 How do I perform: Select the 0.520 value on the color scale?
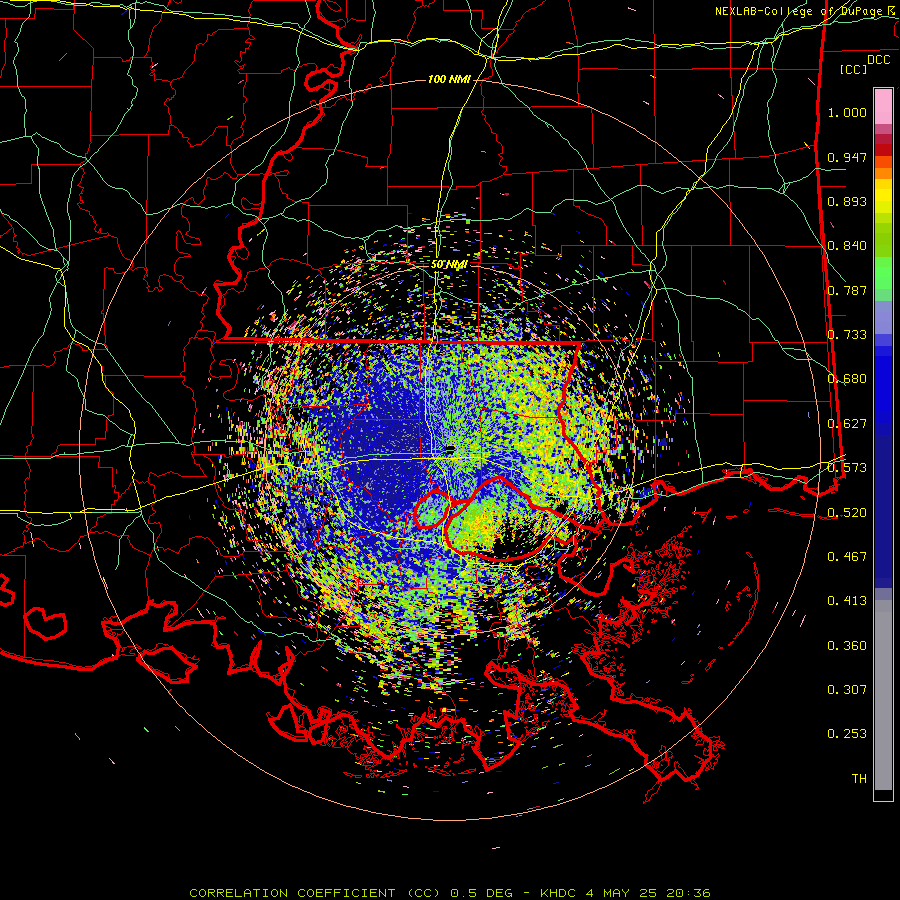point(847,513)
